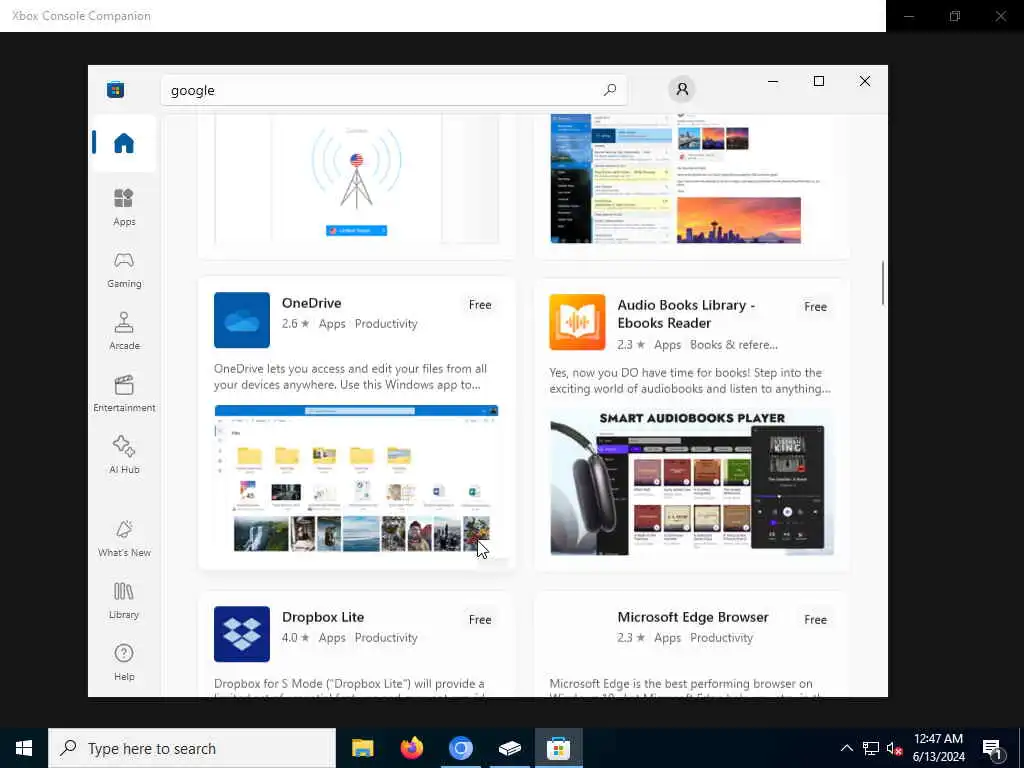This screenshot has width=1024, height=768.
Task: View the mail app sunset screenshot
Action: click(x=692, y=179)
